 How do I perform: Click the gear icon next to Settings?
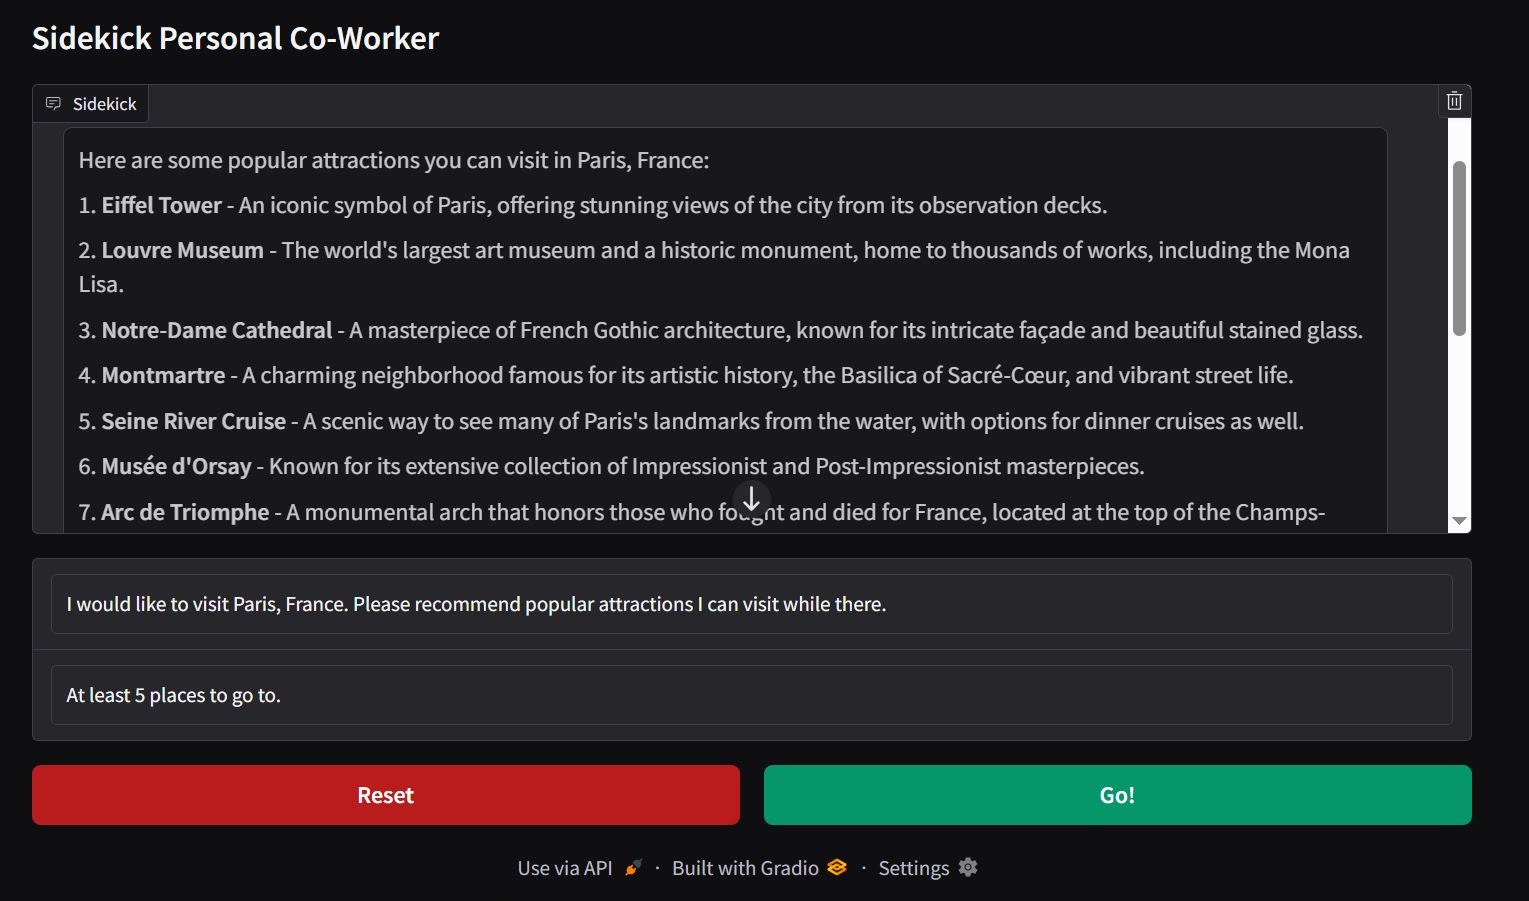coord(967,868)
